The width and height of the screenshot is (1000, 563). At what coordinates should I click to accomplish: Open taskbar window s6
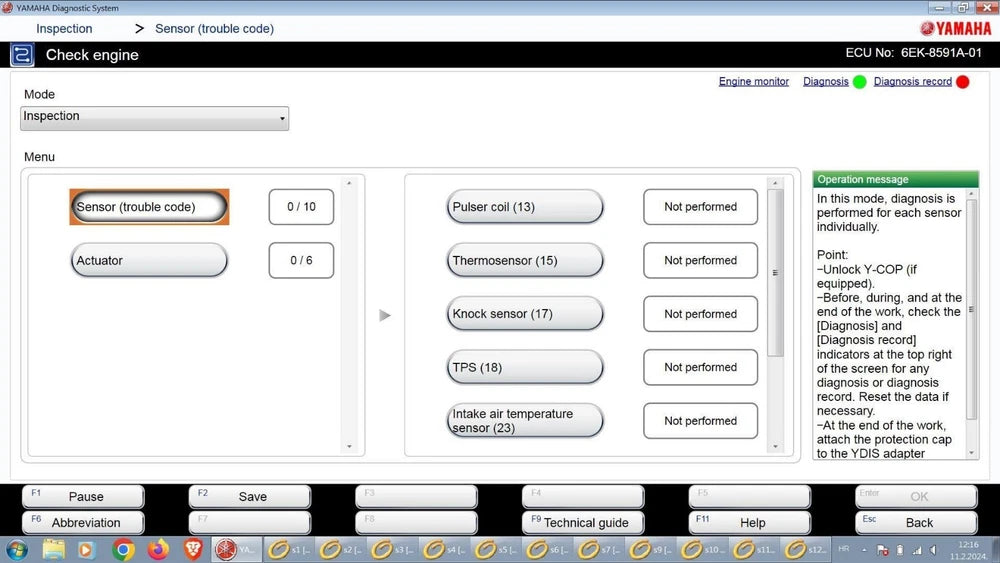(x=547, y=549)
